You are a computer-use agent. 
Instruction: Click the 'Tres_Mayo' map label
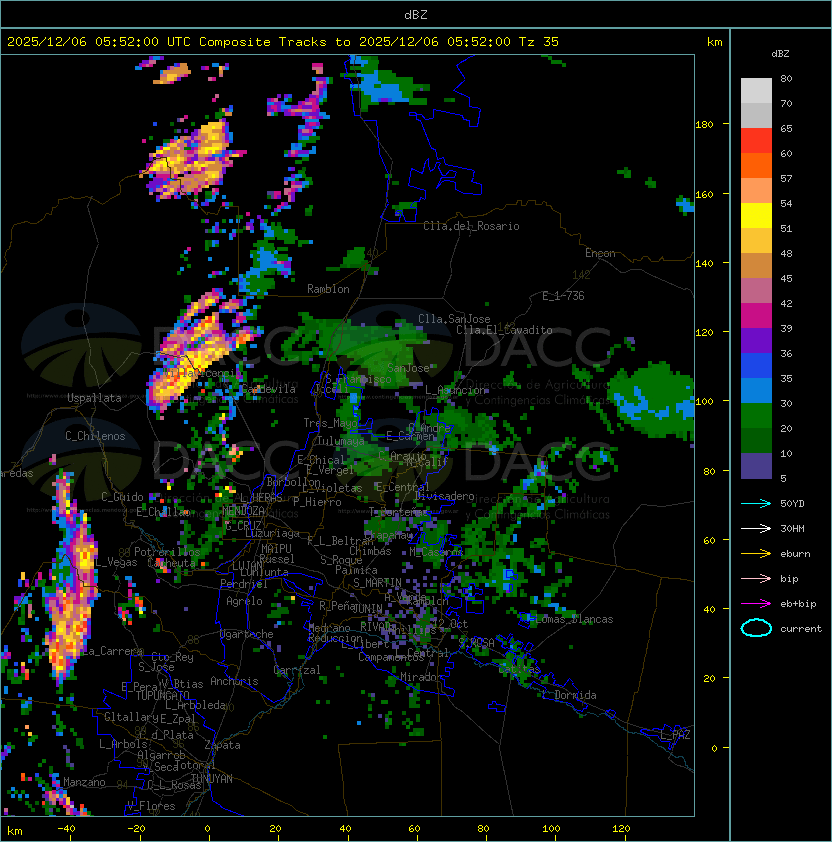(x=330, y=423)
